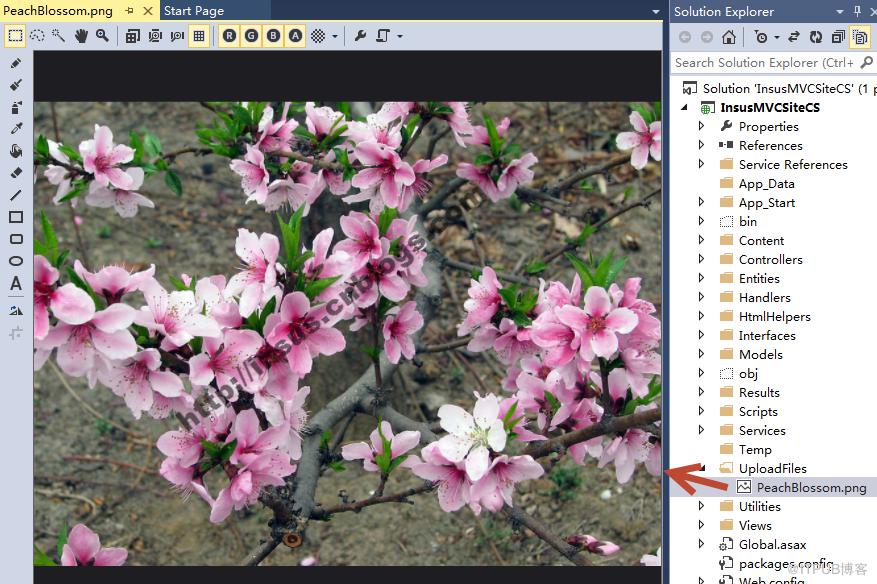
Task: Select the Text tool
Action: [16, 284]
